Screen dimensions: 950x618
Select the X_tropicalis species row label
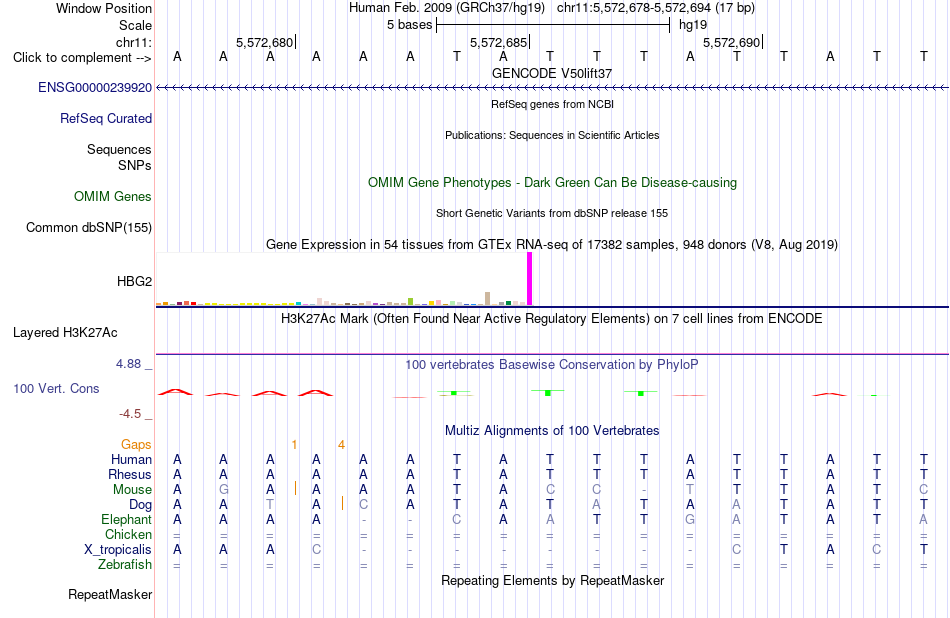click(118, 550)
